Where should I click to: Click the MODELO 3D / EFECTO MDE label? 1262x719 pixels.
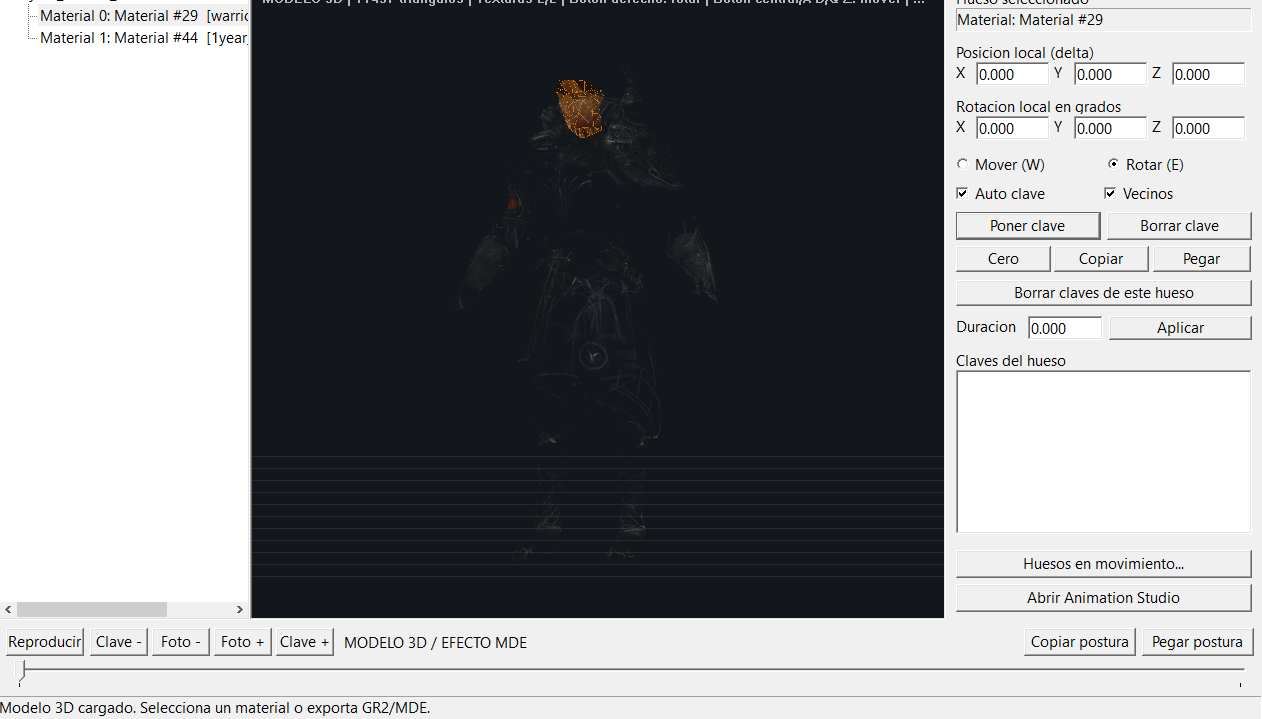coord(435,642)
